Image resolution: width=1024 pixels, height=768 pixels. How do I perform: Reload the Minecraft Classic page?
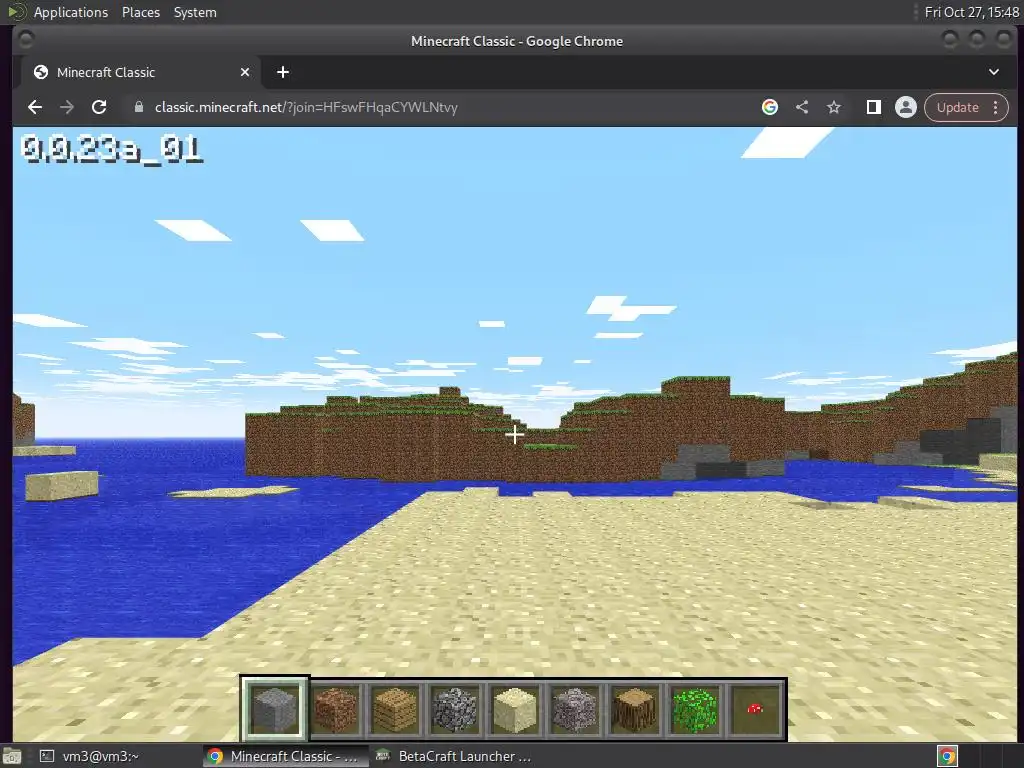[99, 107]
